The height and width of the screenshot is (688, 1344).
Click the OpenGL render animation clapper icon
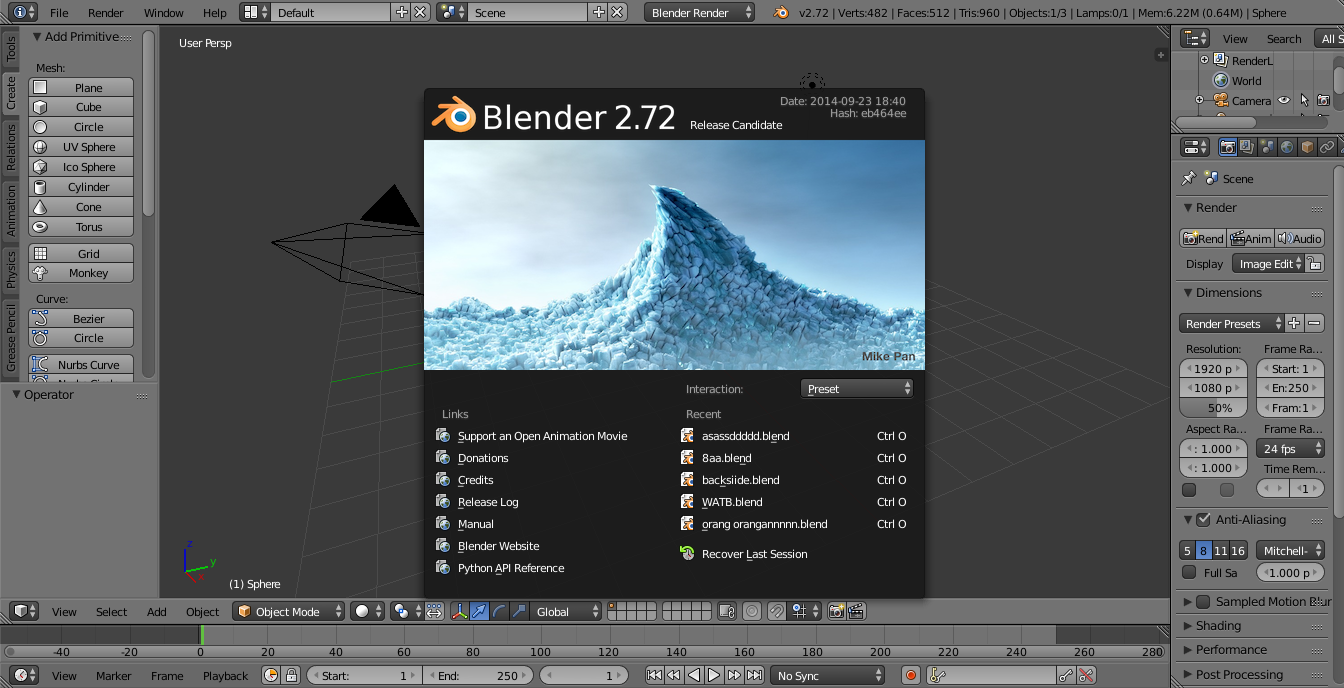(857, 611)
